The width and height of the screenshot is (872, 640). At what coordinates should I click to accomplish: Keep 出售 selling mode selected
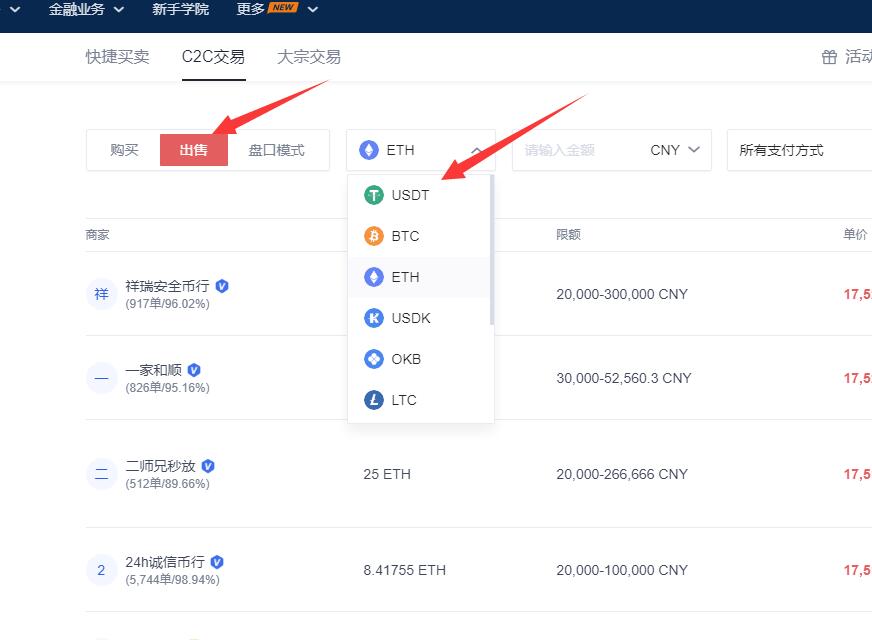click(193, 150)
